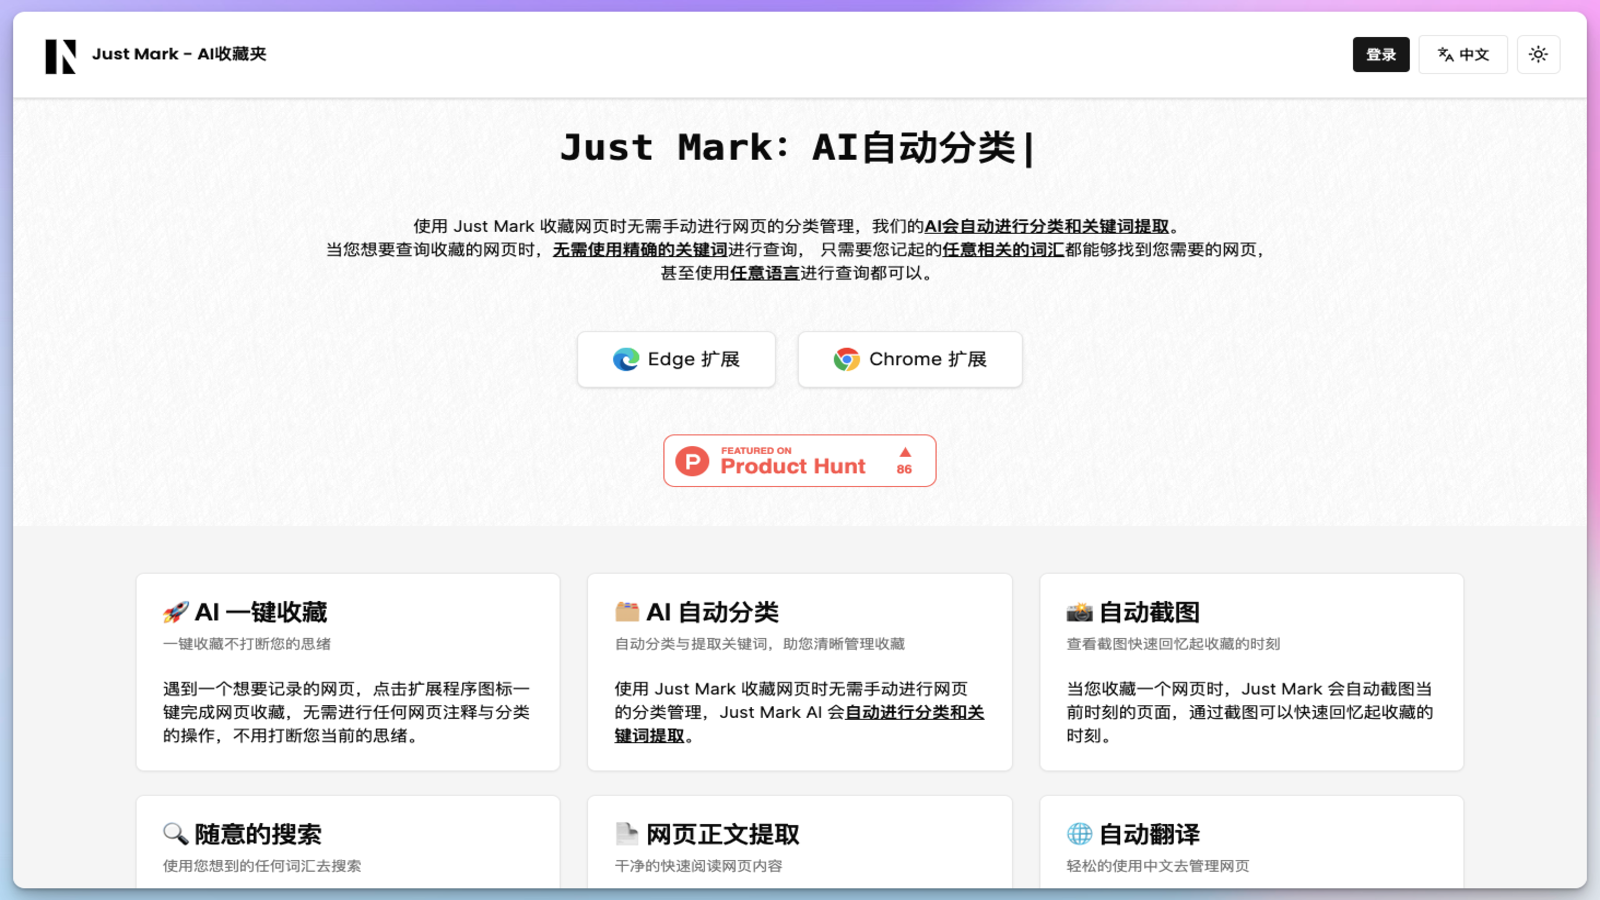The width and height of the screenshot is (1600, 900).
Task: Click the underlined 任意语言 text
Action: pos(764,272)
